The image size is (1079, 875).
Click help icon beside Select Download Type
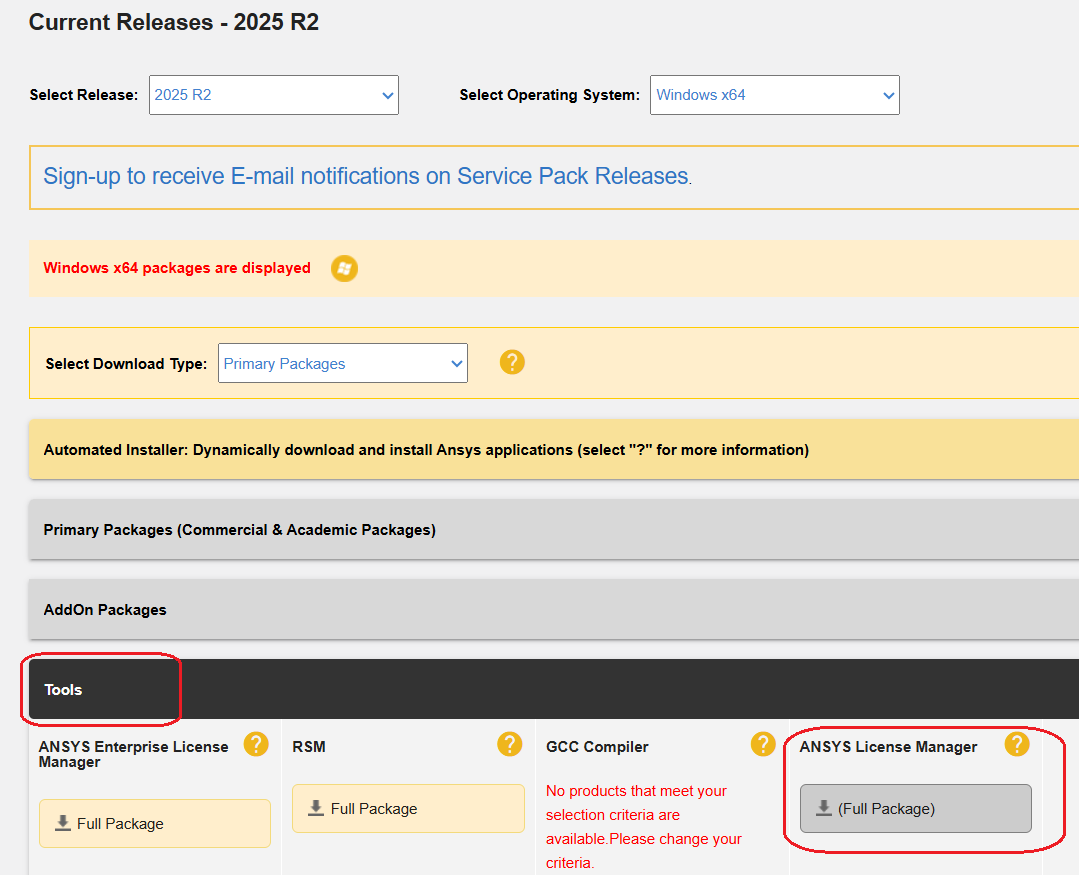pyautogui.click(x=512, y=362)
